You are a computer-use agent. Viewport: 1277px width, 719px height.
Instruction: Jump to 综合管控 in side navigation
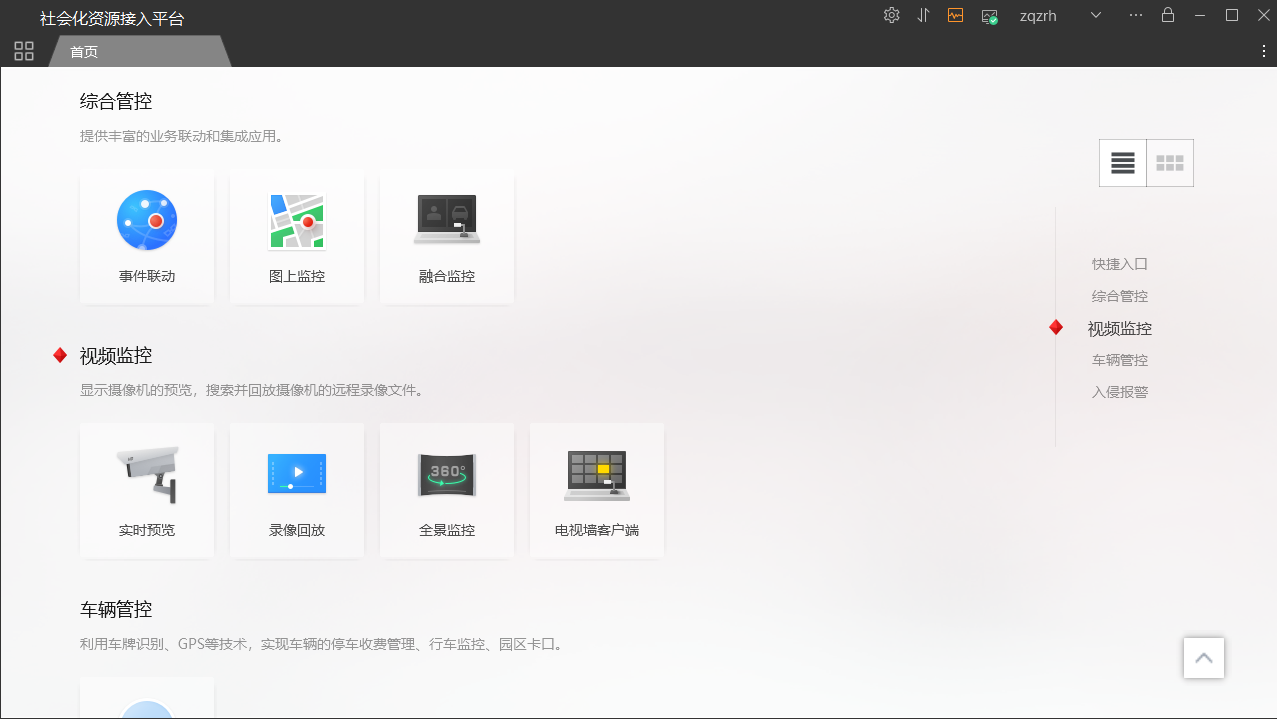point(1120,296)
